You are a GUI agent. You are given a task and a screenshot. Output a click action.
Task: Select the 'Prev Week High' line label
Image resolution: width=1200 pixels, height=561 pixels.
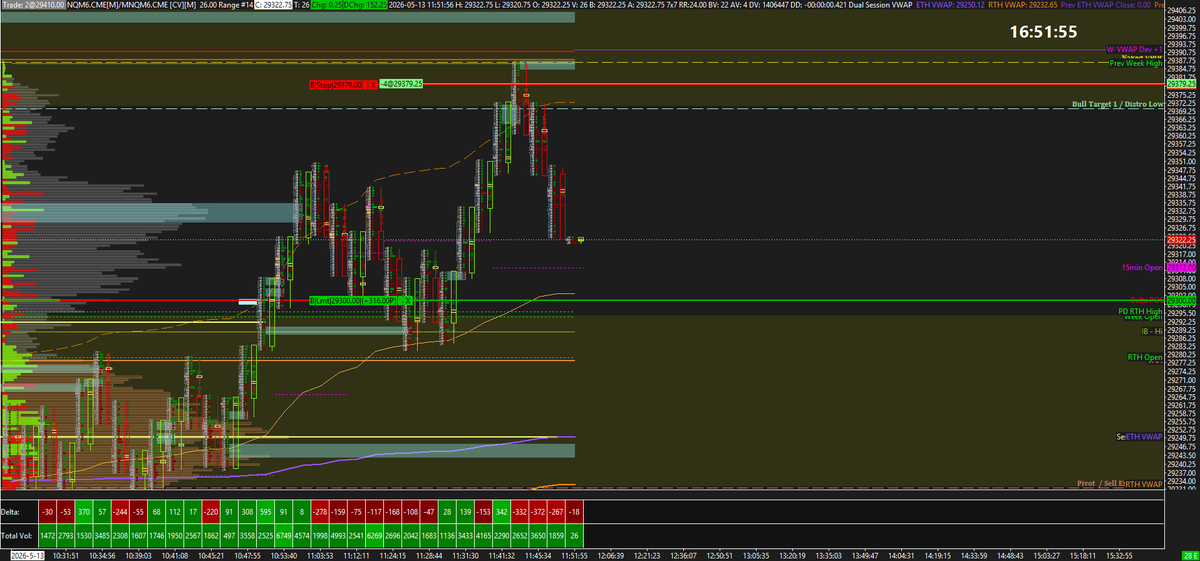(x=1136, y=63)
